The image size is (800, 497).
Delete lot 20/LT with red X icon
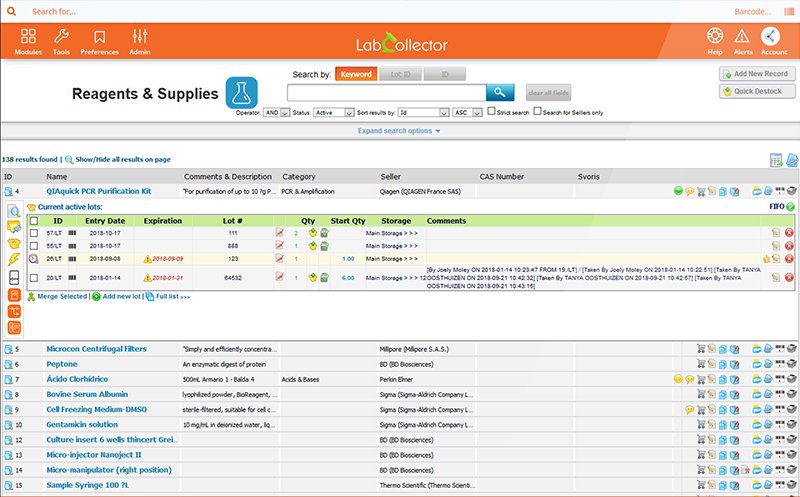point(789,278)
